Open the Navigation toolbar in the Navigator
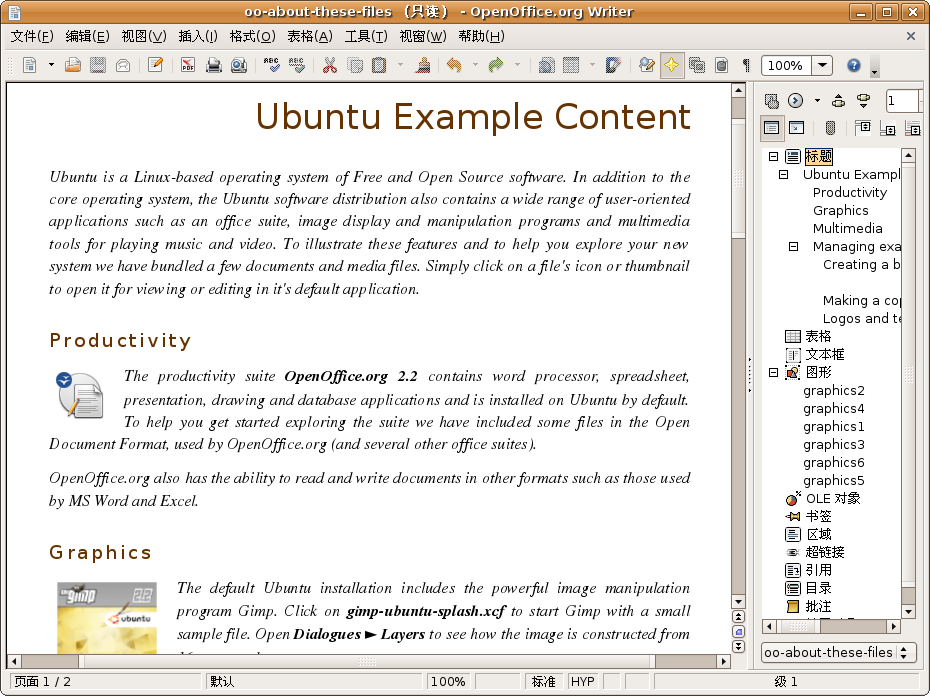Screen dimensions: 930x696 795,101
